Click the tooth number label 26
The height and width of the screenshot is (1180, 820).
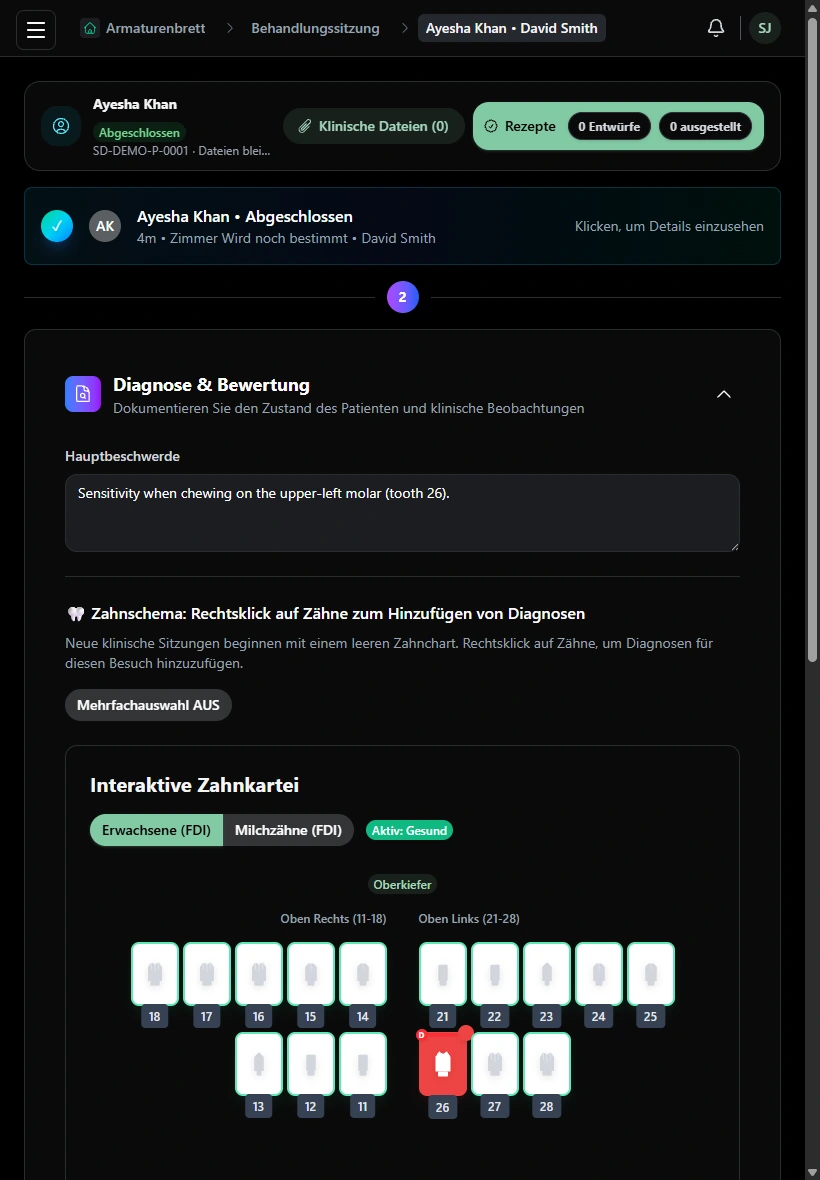(442, 1107)
